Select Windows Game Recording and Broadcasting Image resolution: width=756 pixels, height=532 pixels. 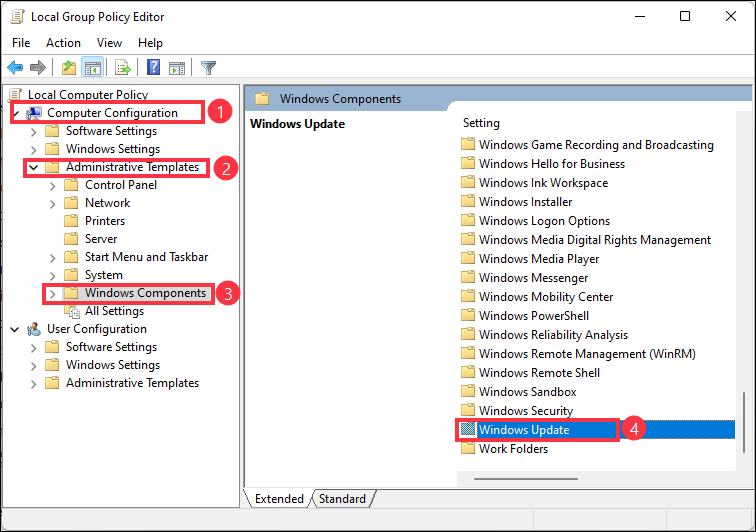pos(596,145)
